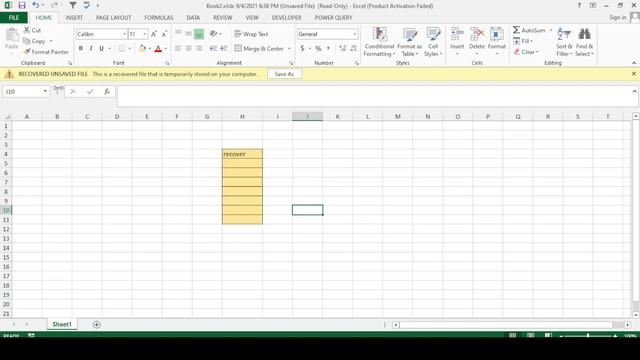Open Format as Table gallery
This screenshot has height=360, width=640.
[x=409, y=42]
